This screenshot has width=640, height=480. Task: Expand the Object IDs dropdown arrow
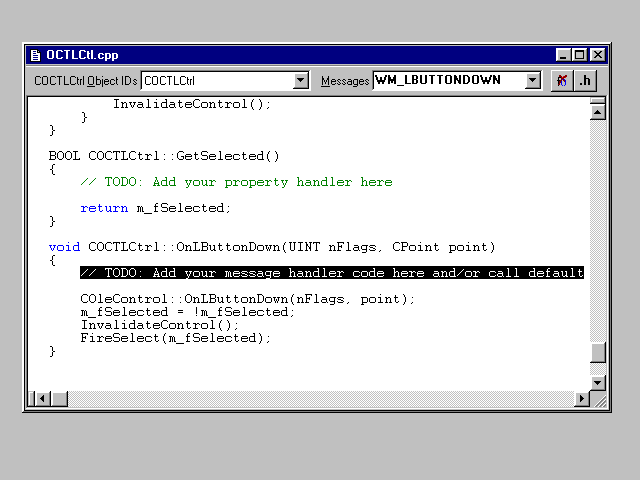(x=301, y=81)
